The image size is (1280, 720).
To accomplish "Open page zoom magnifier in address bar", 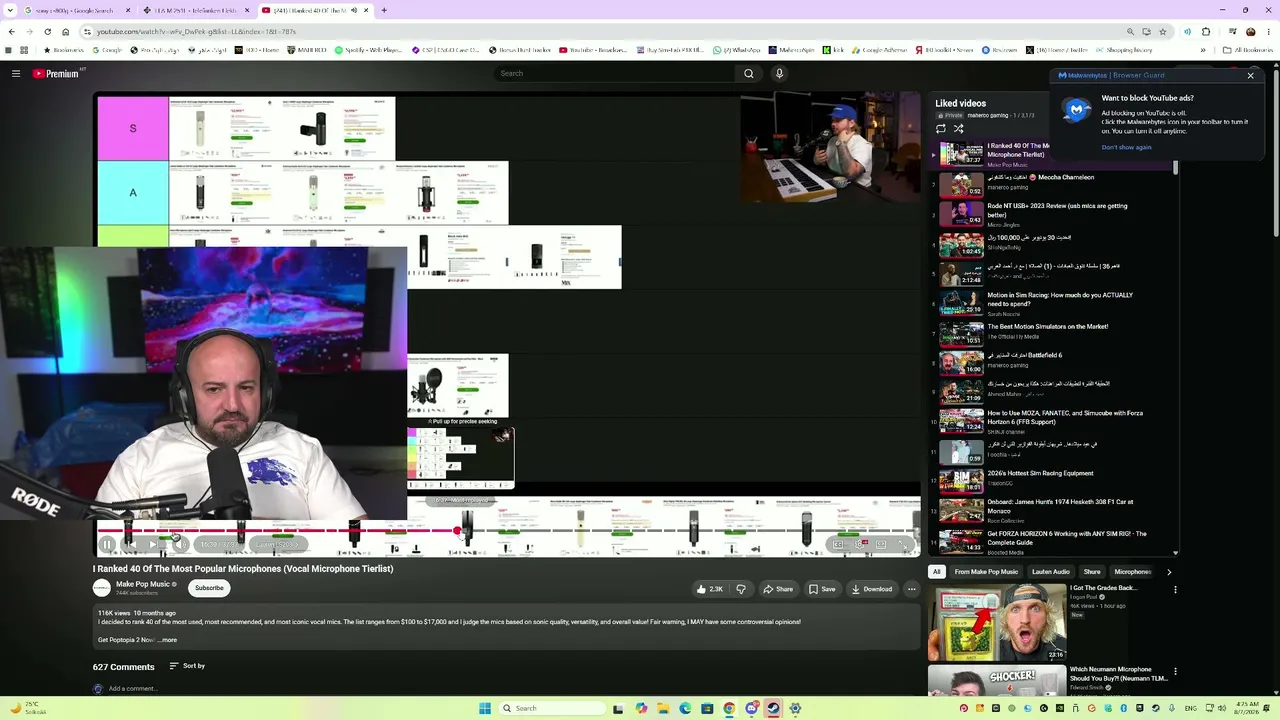I will click(x=1130, y=32).
